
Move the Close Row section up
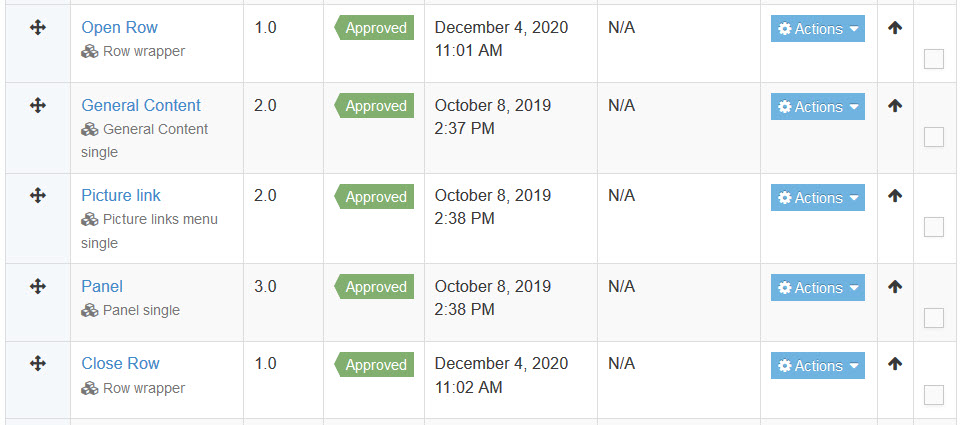coord(895,364)
